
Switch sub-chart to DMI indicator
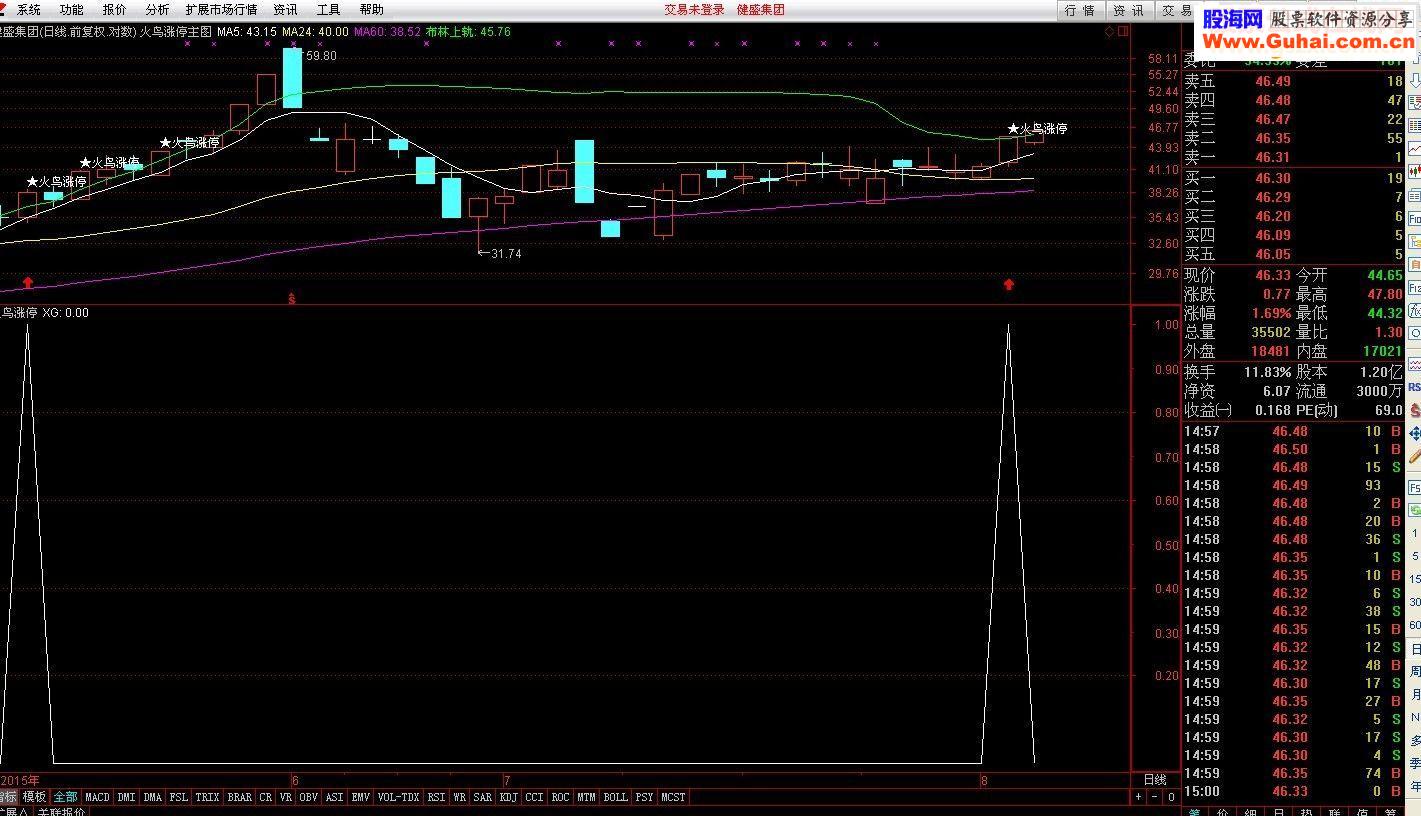[126, 797]
